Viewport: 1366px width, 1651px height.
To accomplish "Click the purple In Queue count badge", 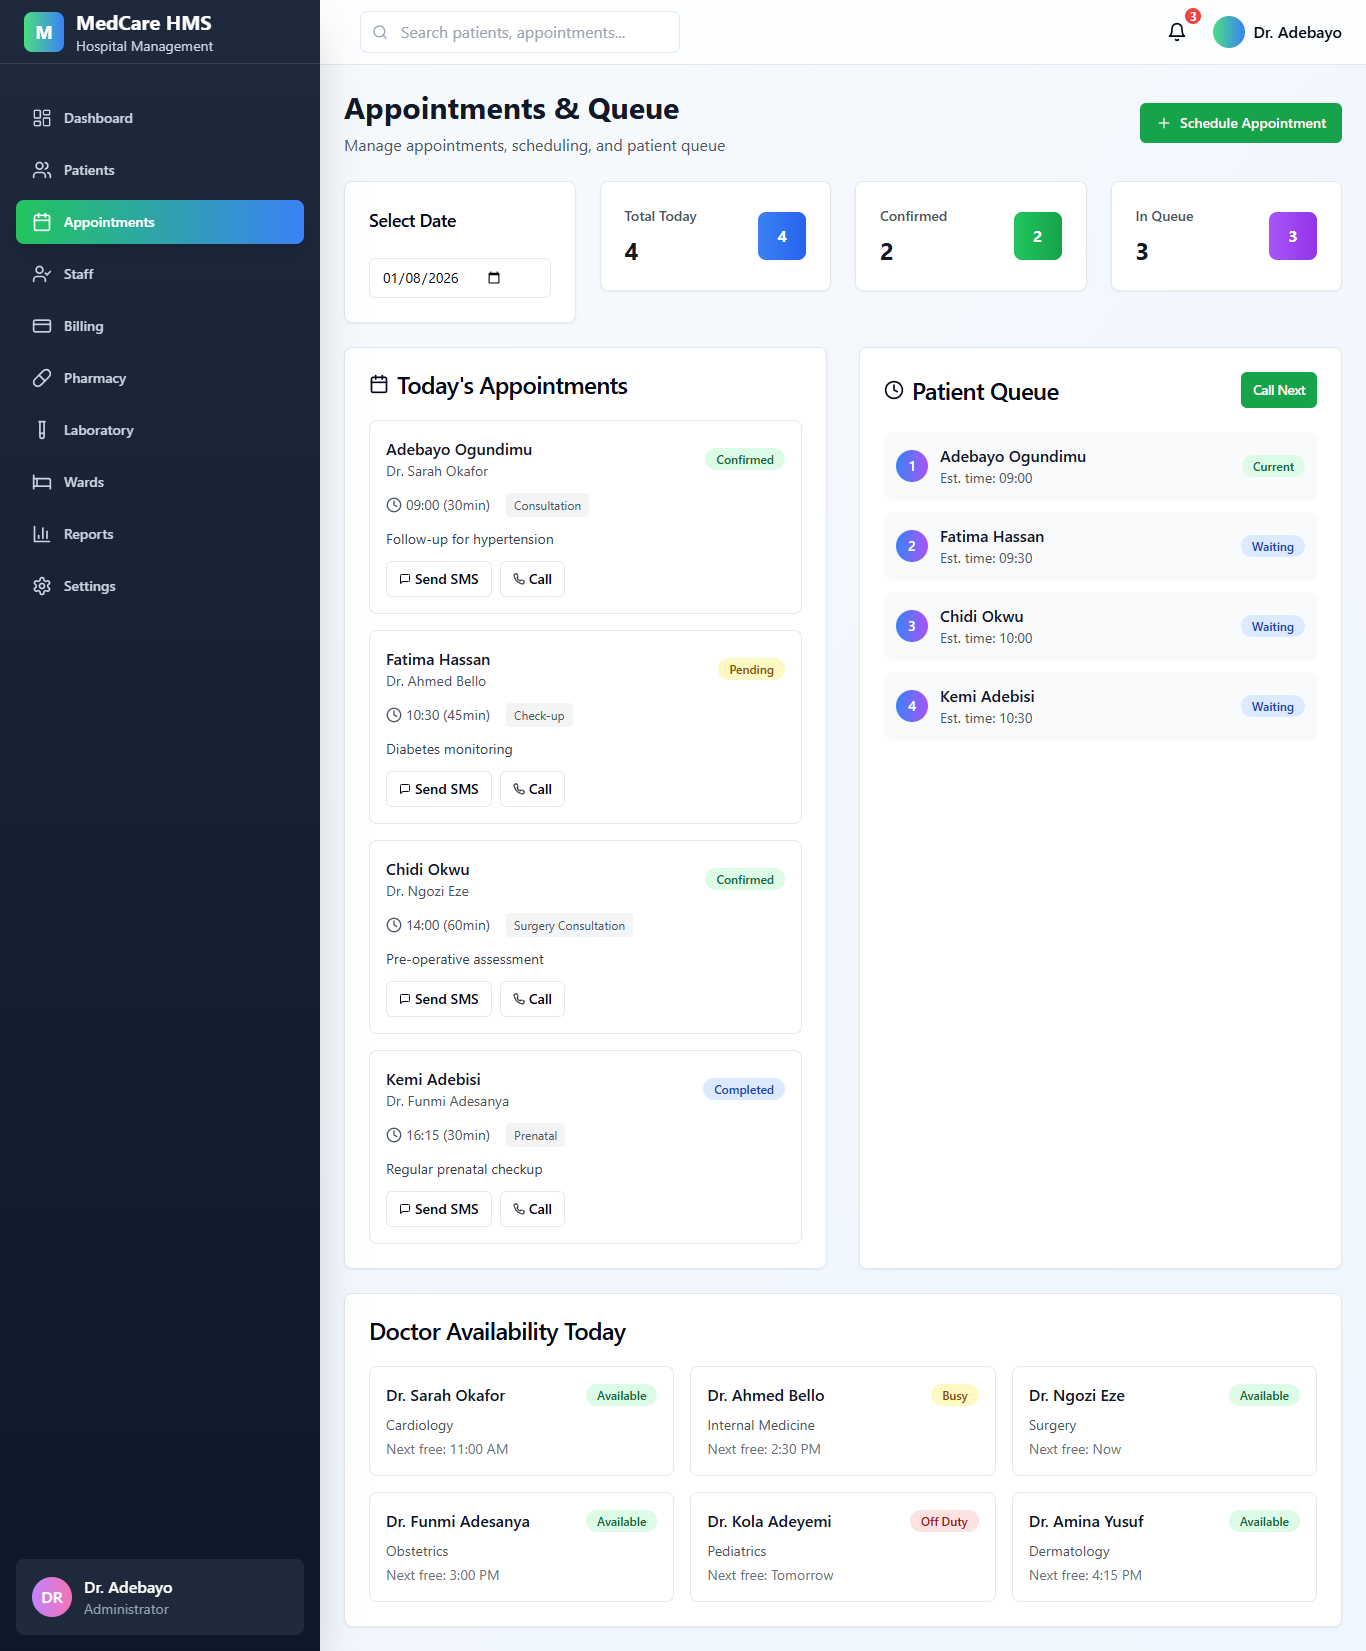I will (x=1292, y=236).
